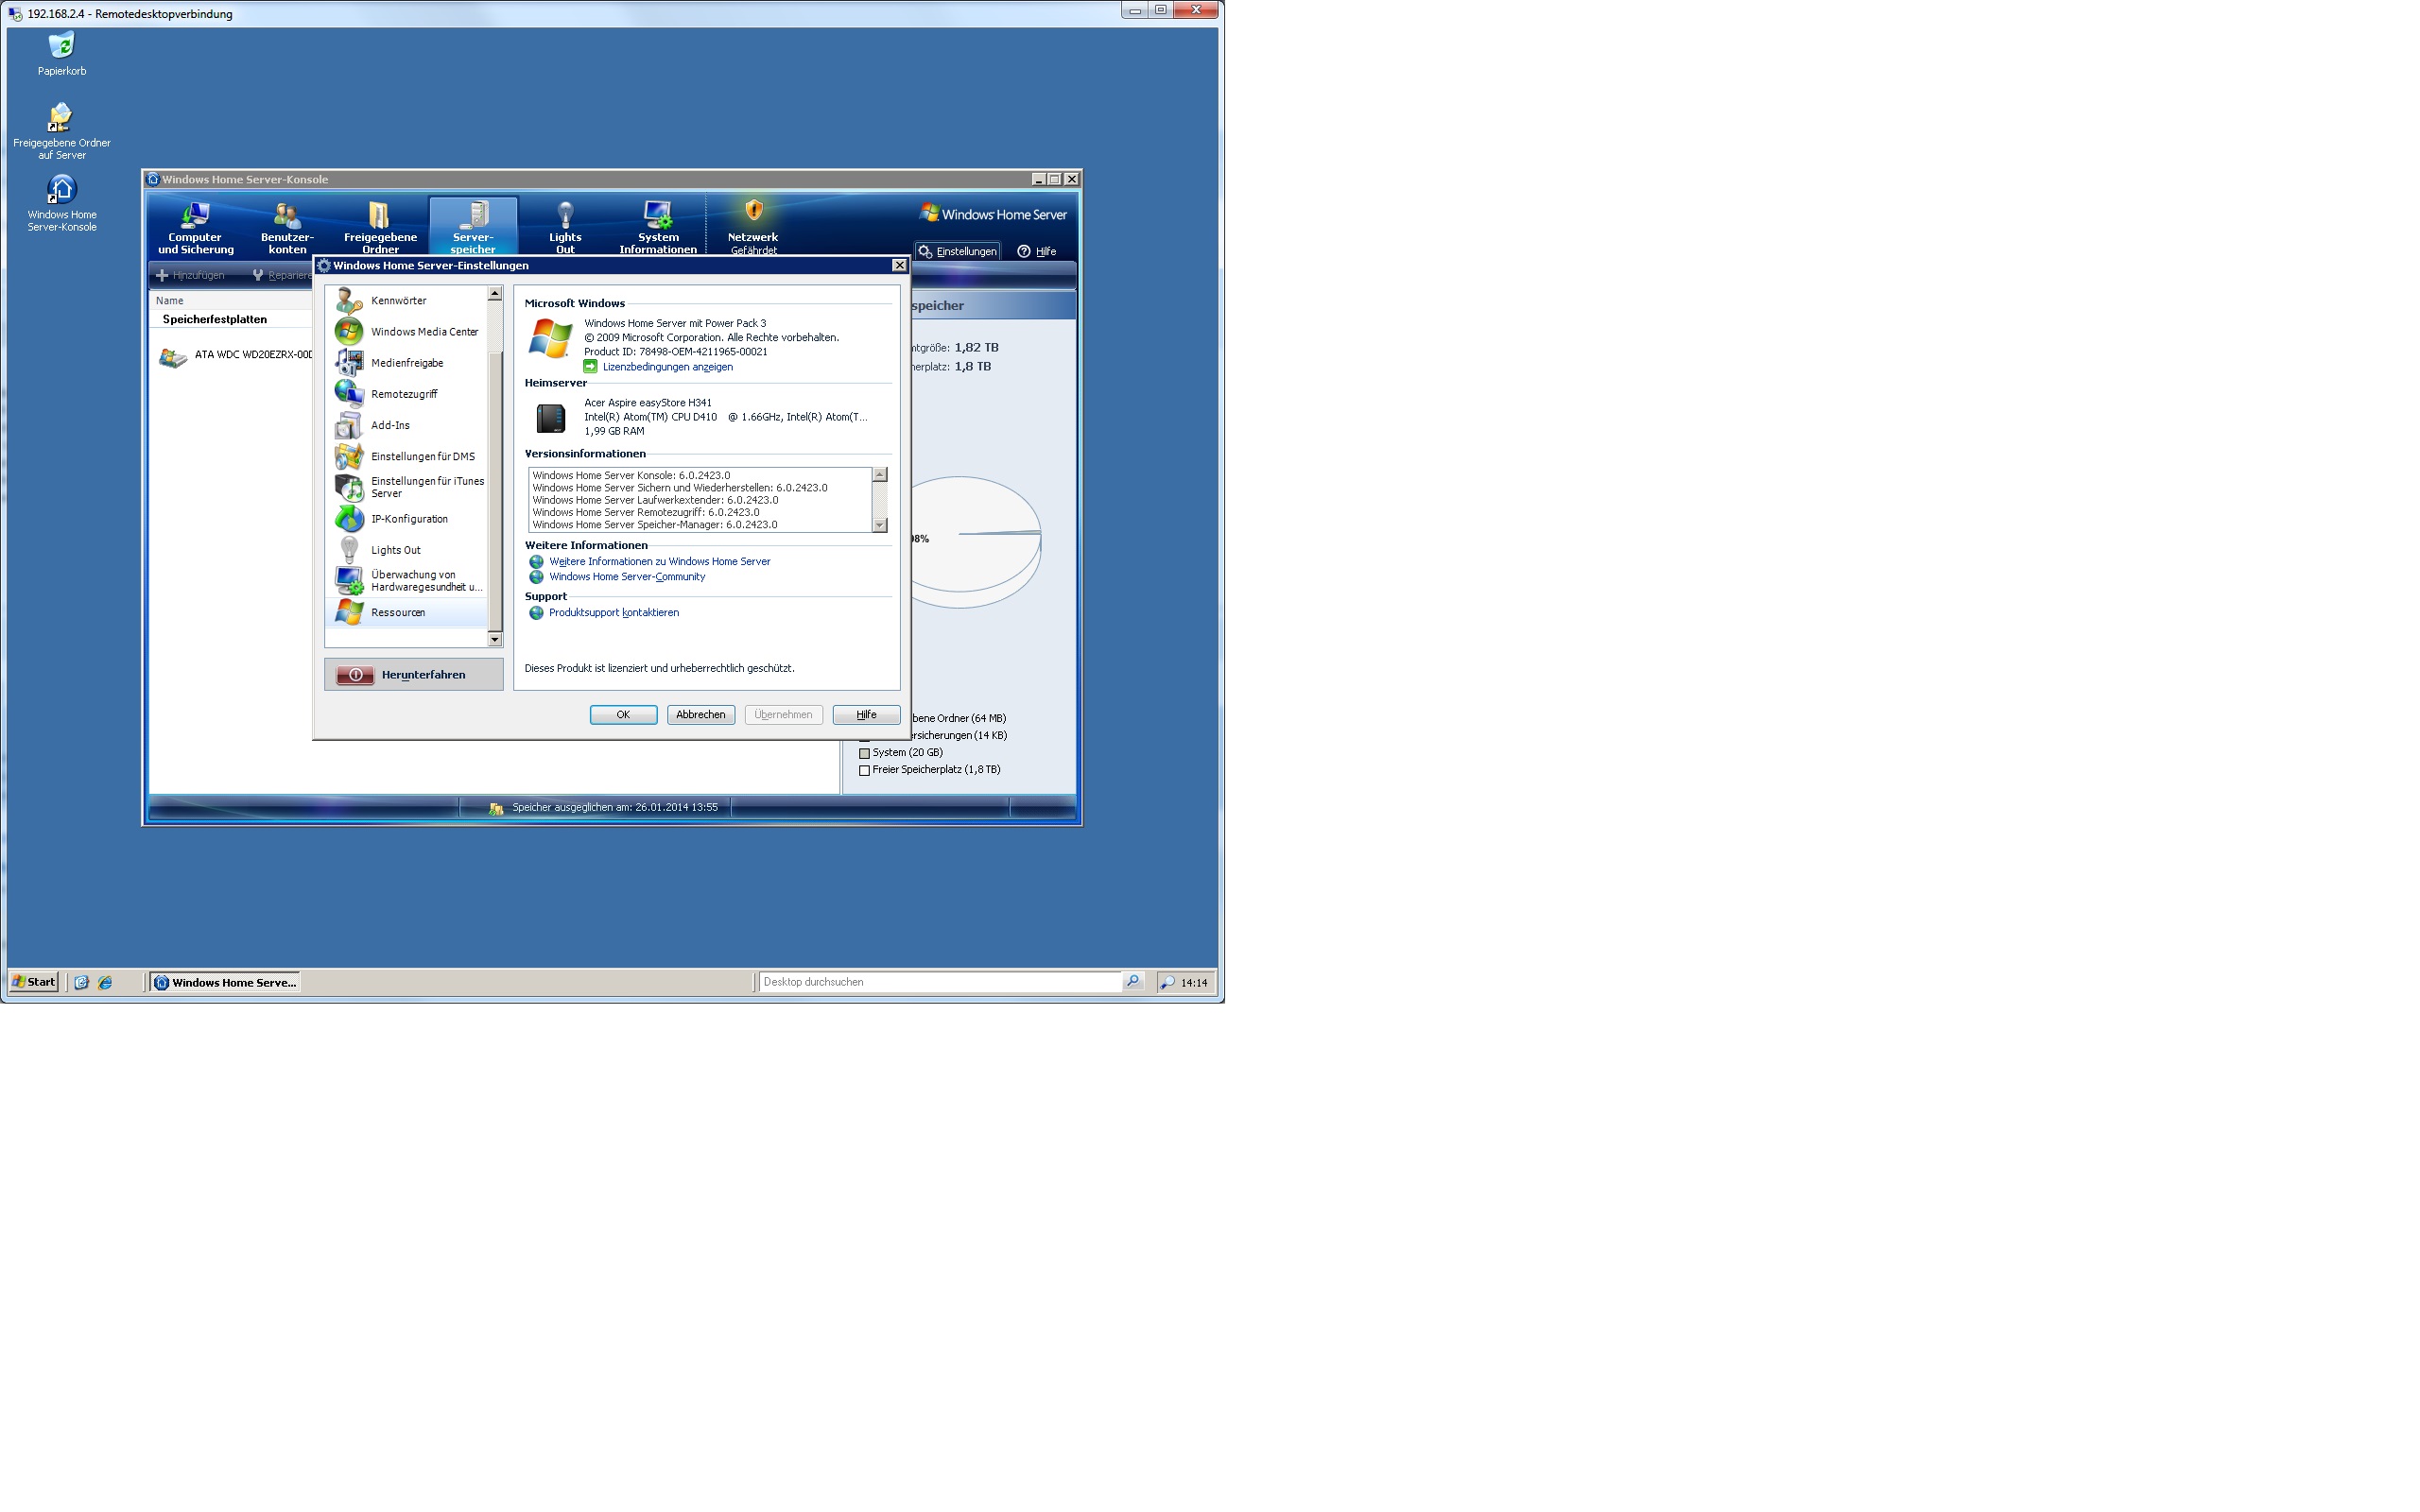Click Hilfe button in settings dialog
2420x1512 pixels.
pyautogui.click(x=866, y=715)
